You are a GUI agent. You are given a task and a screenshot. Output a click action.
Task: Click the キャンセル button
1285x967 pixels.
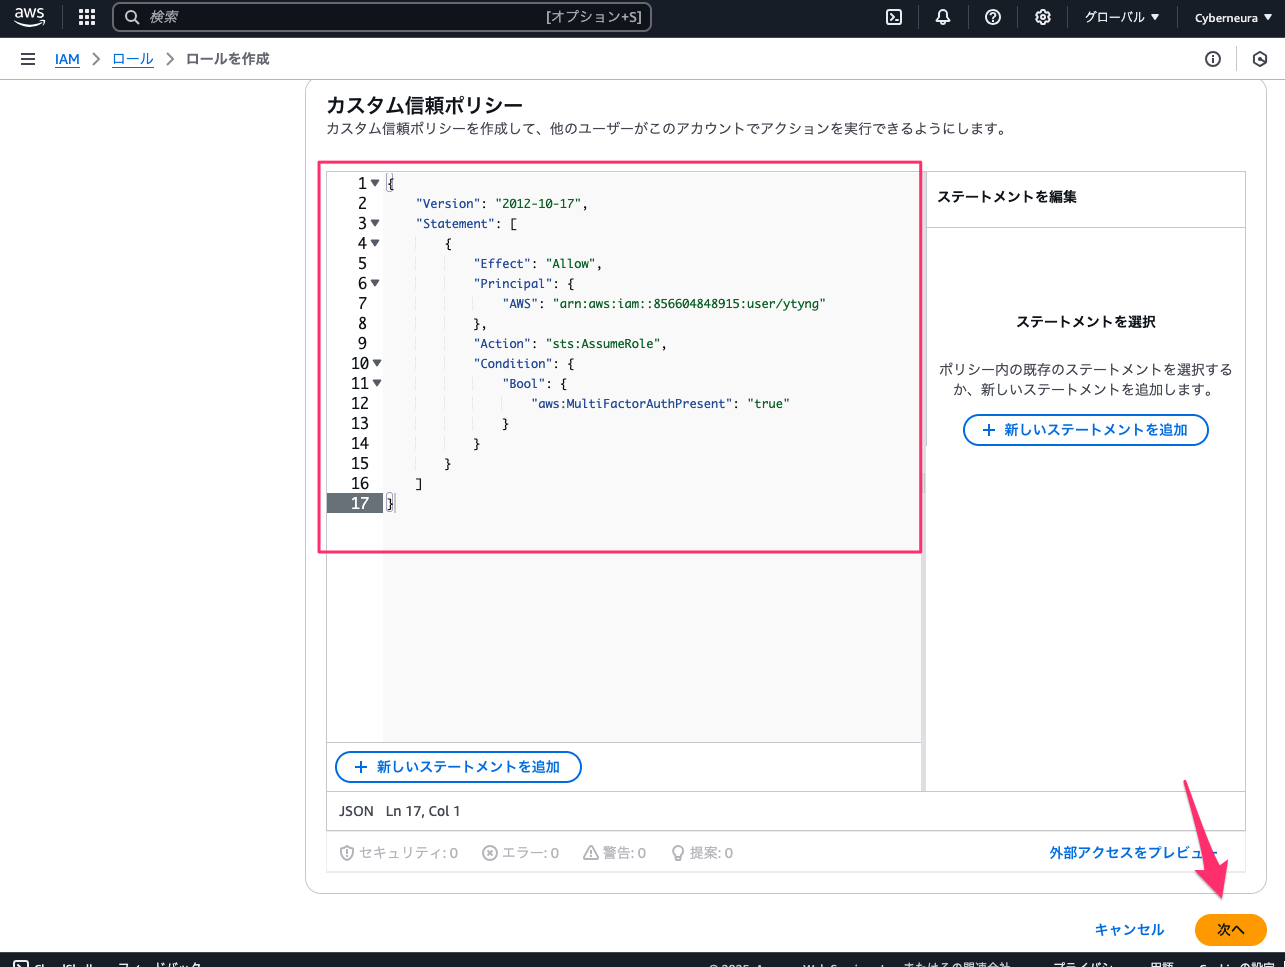pos(1130,930)
